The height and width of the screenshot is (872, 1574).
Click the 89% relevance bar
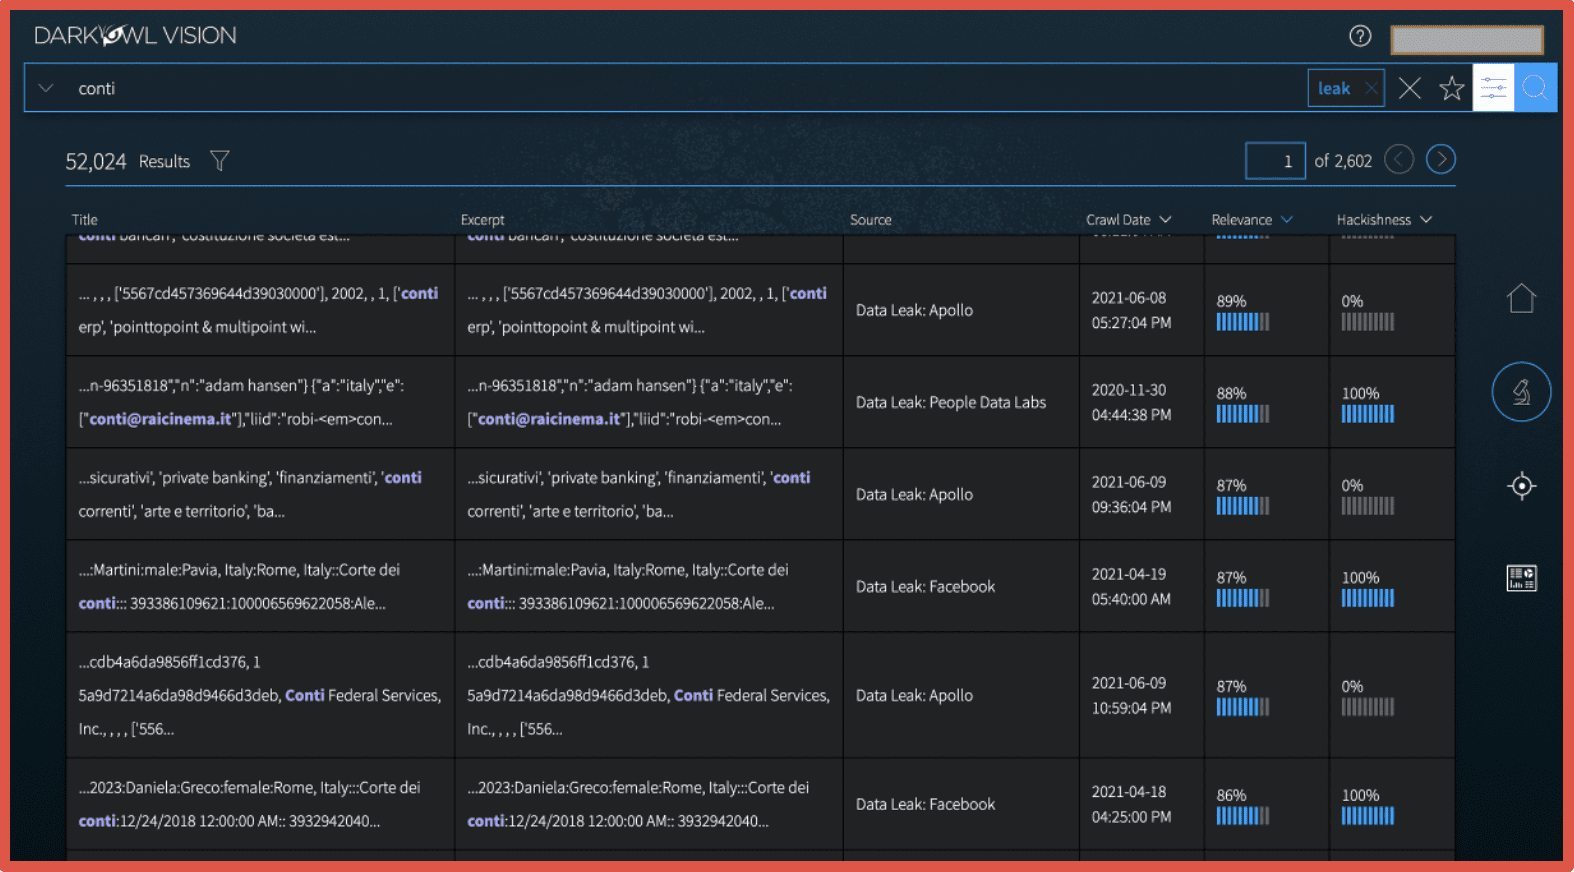pyautogui.click(x=1243, y=322)
